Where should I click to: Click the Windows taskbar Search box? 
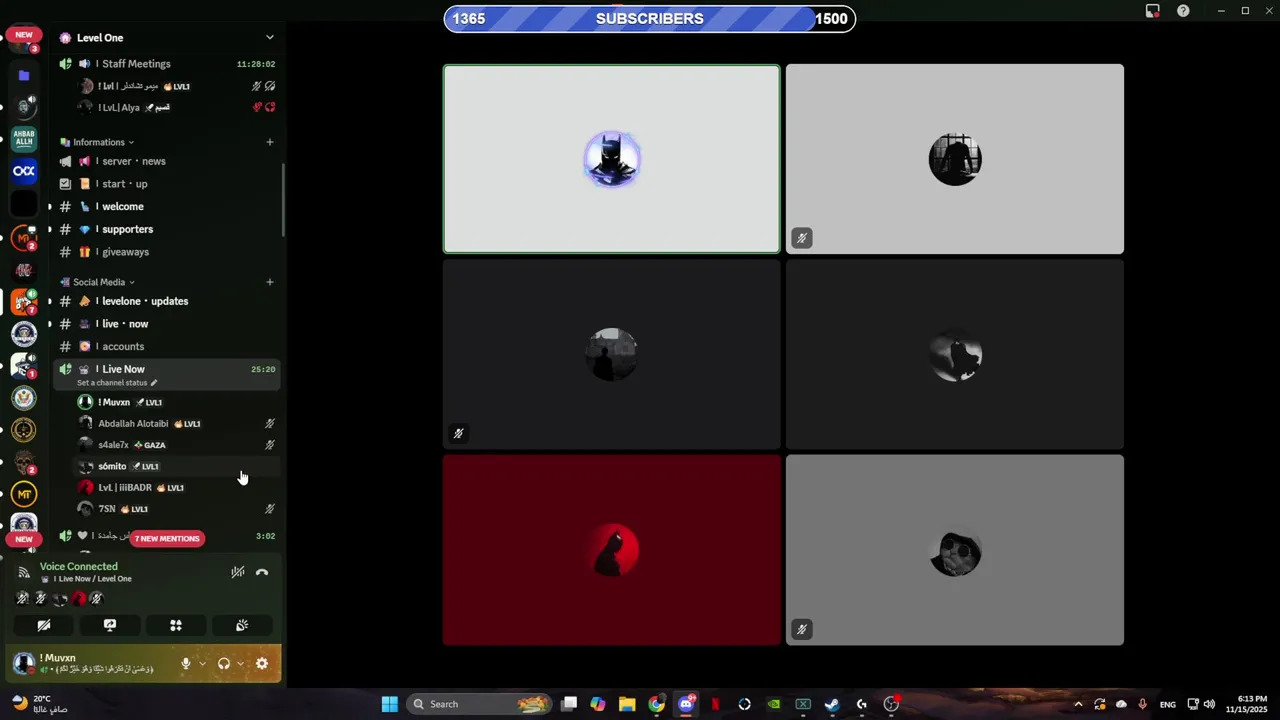click(x=480, y=704)
